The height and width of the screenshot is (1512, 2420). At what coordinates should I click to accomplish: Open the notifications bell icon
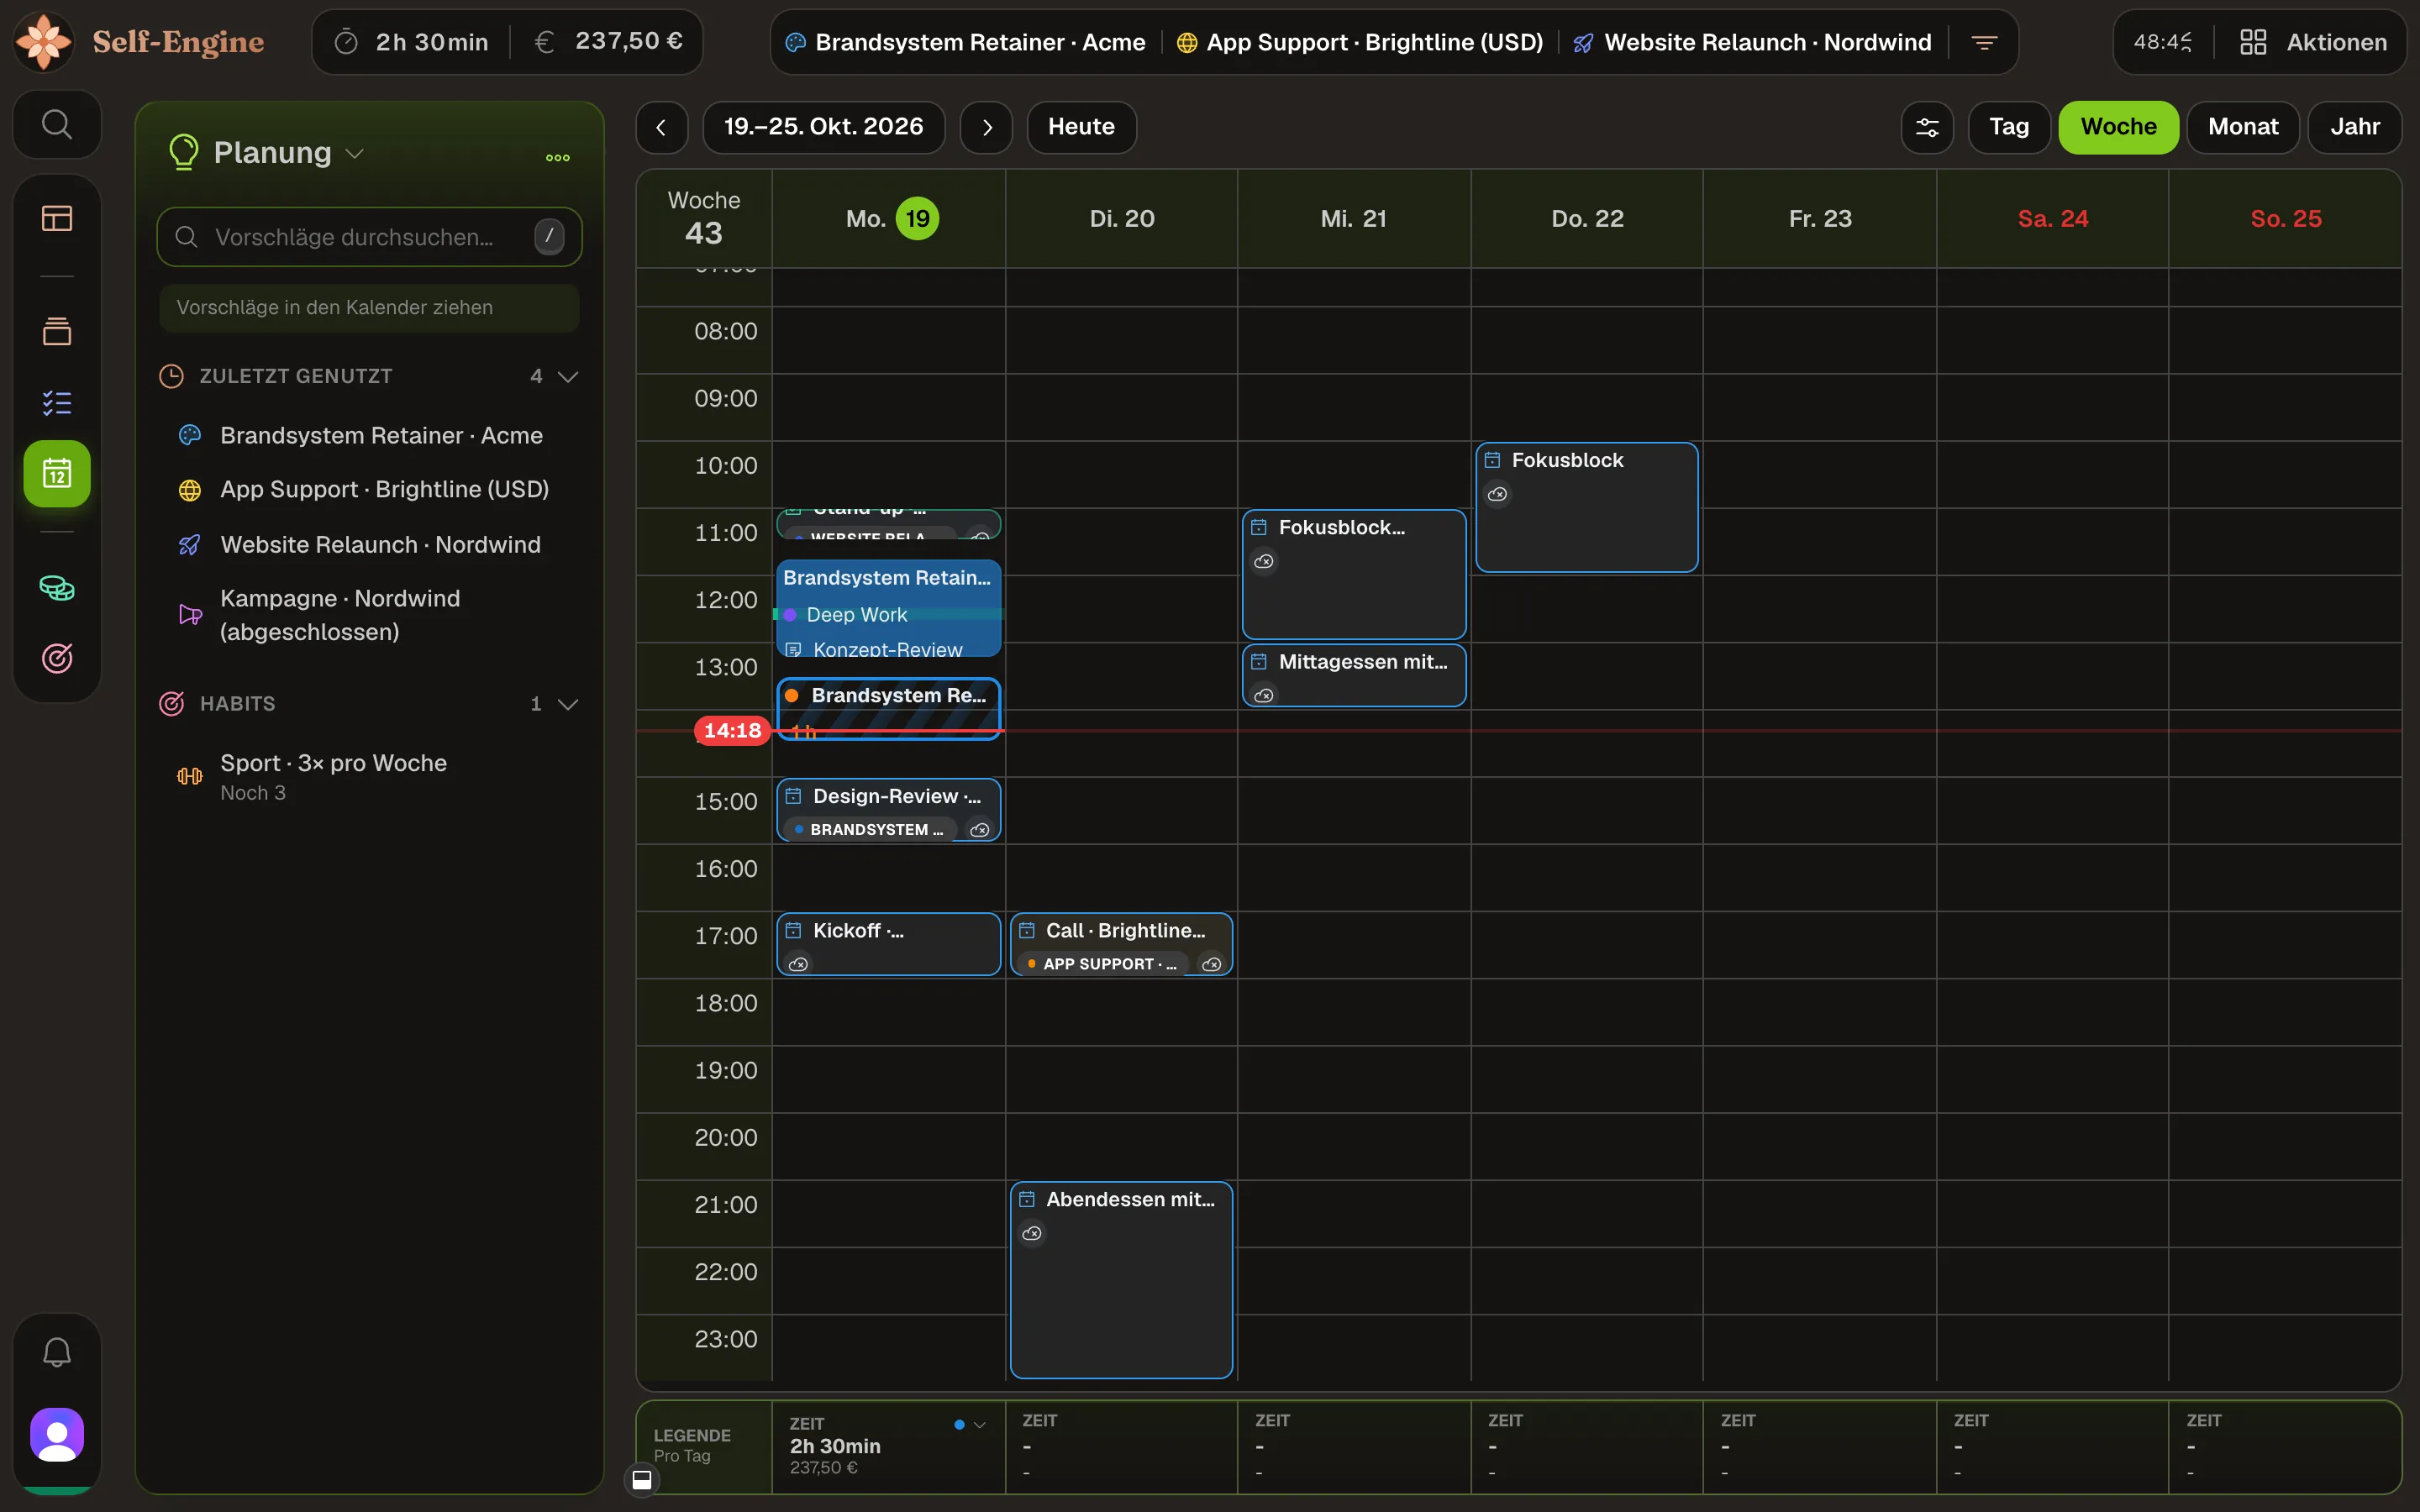[x=56, y=1352]
